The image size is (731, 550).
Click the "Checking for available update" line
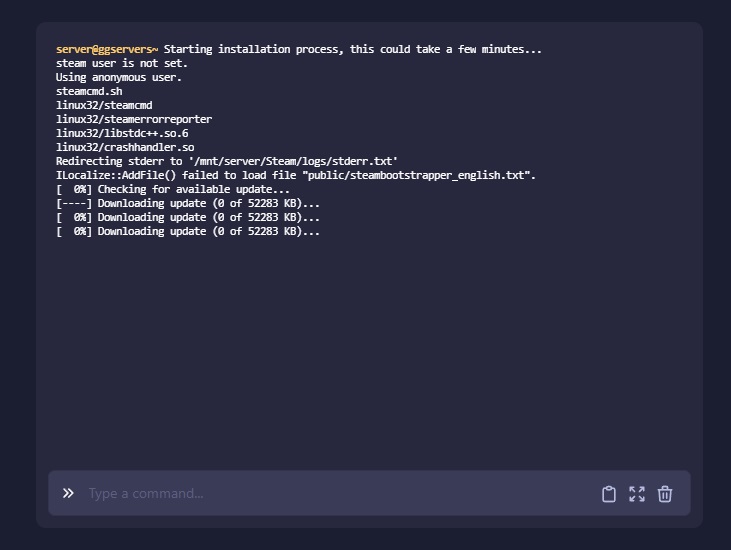[173, 189]
